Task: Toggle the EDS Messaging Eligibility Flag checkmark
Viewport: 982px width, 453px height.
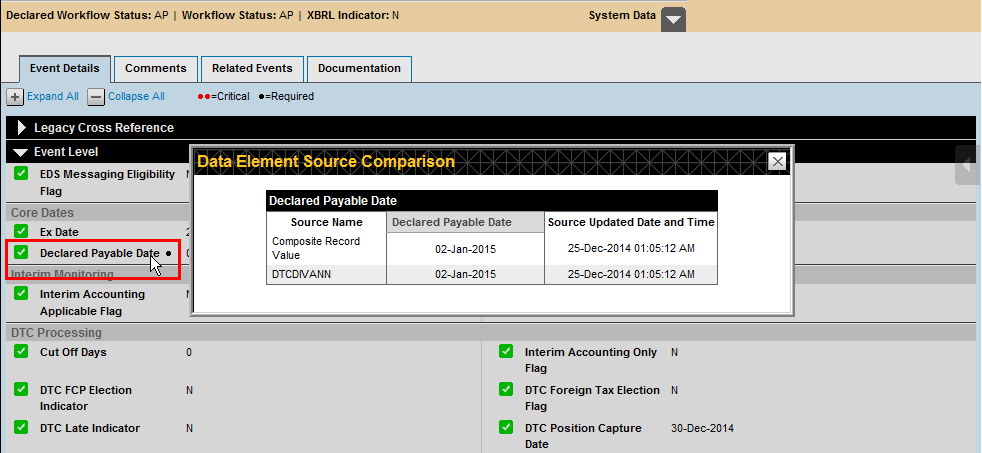Action: pyautogui.click(x=21, y=174)
